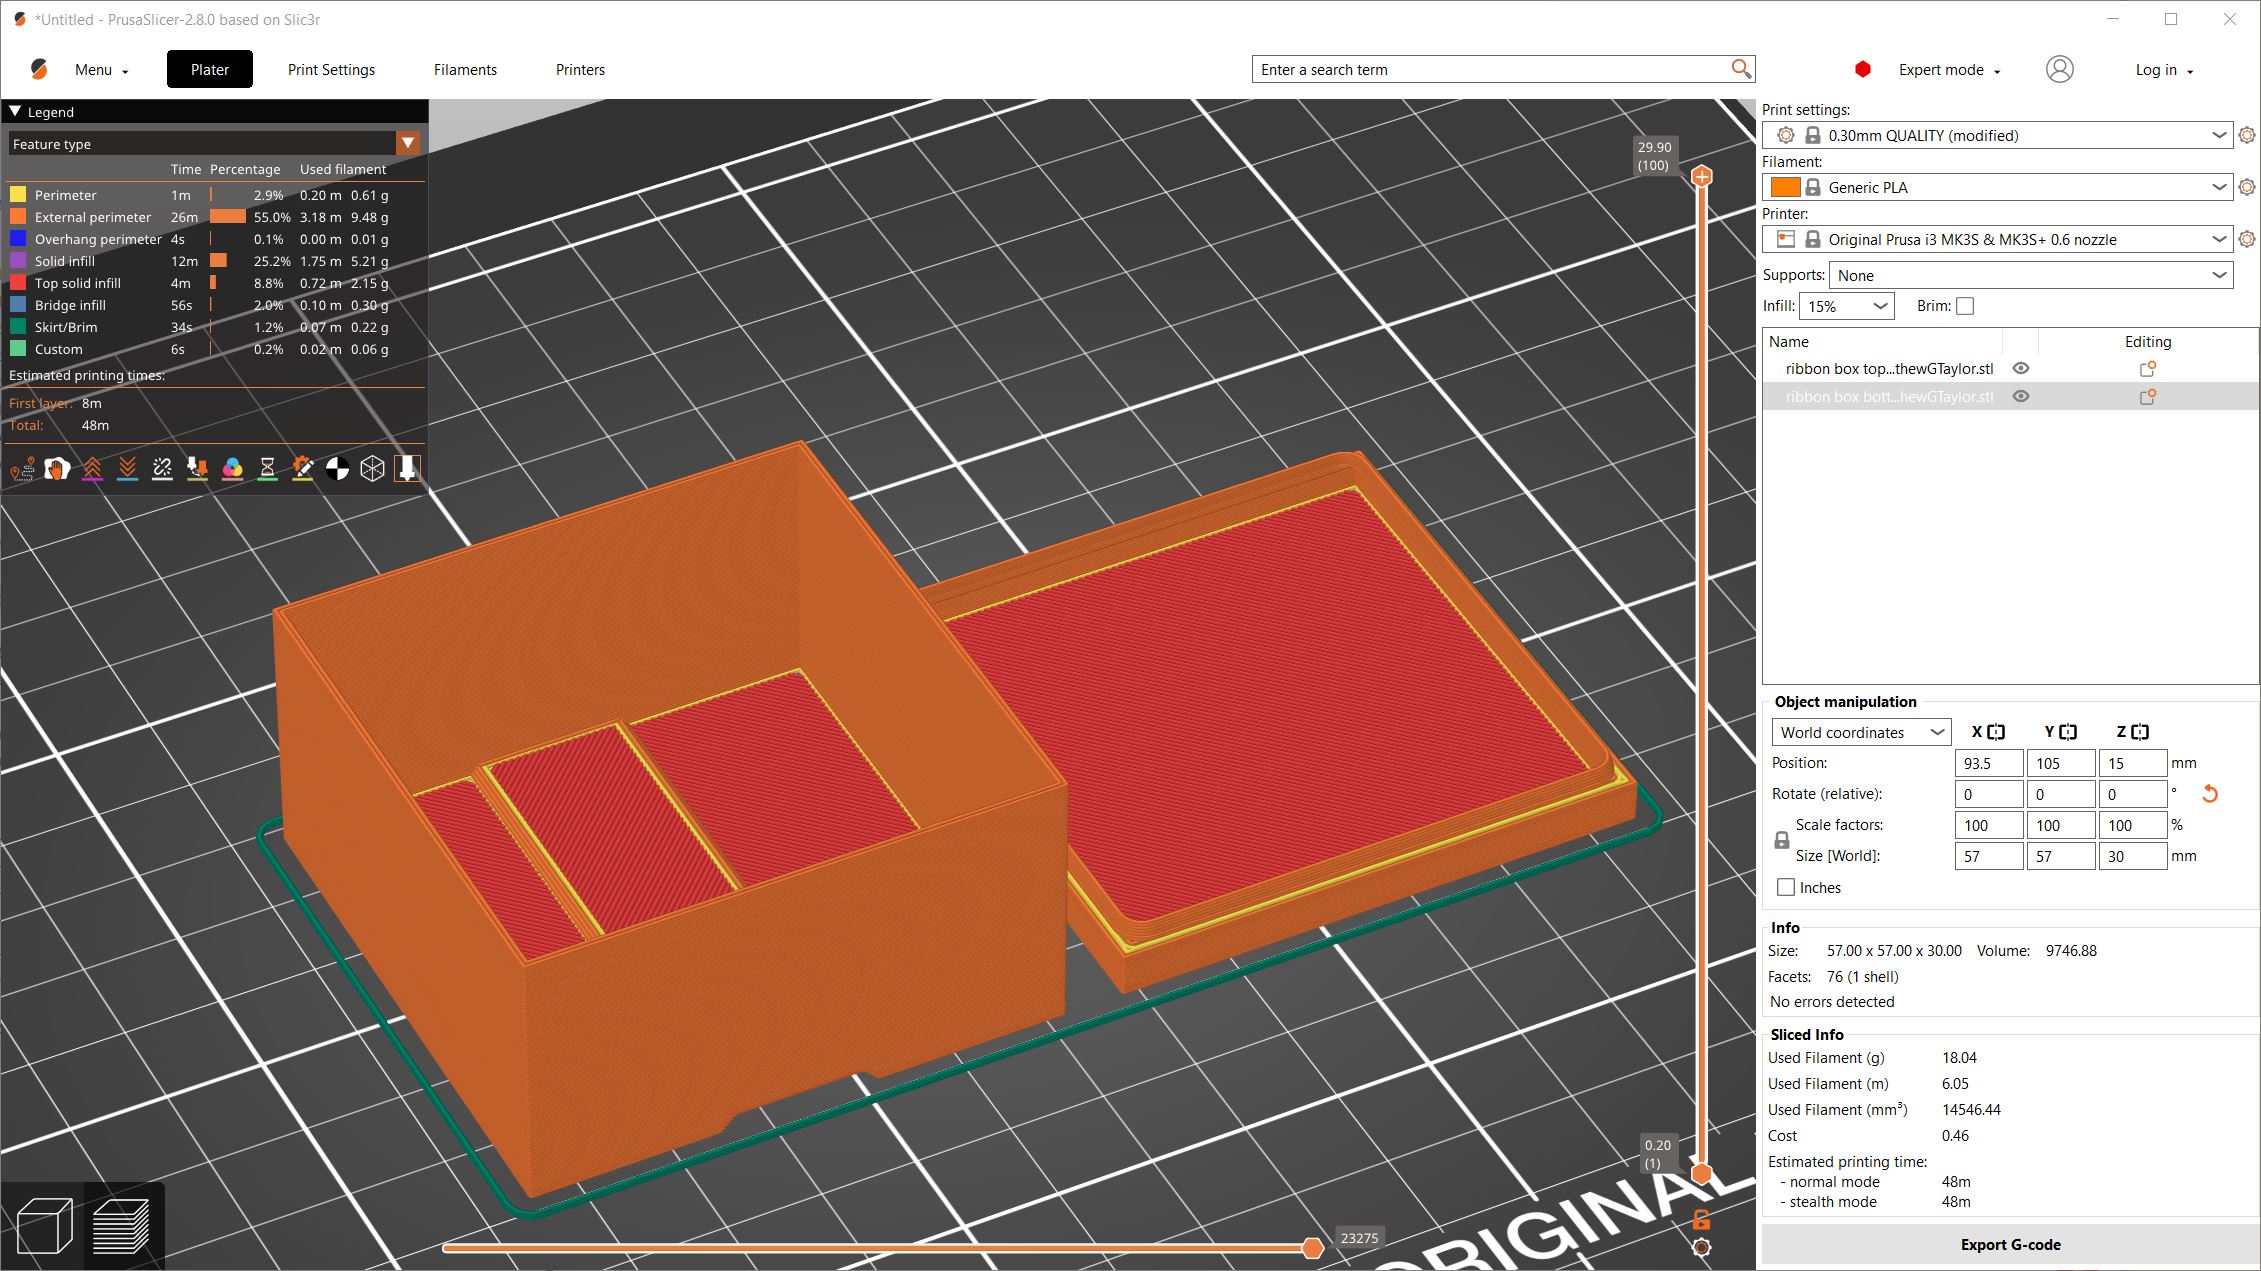Open Infill percentage dropdown
Image resolution: width=2261 pixels, height=1271 pixels.
pos(1846,306)
